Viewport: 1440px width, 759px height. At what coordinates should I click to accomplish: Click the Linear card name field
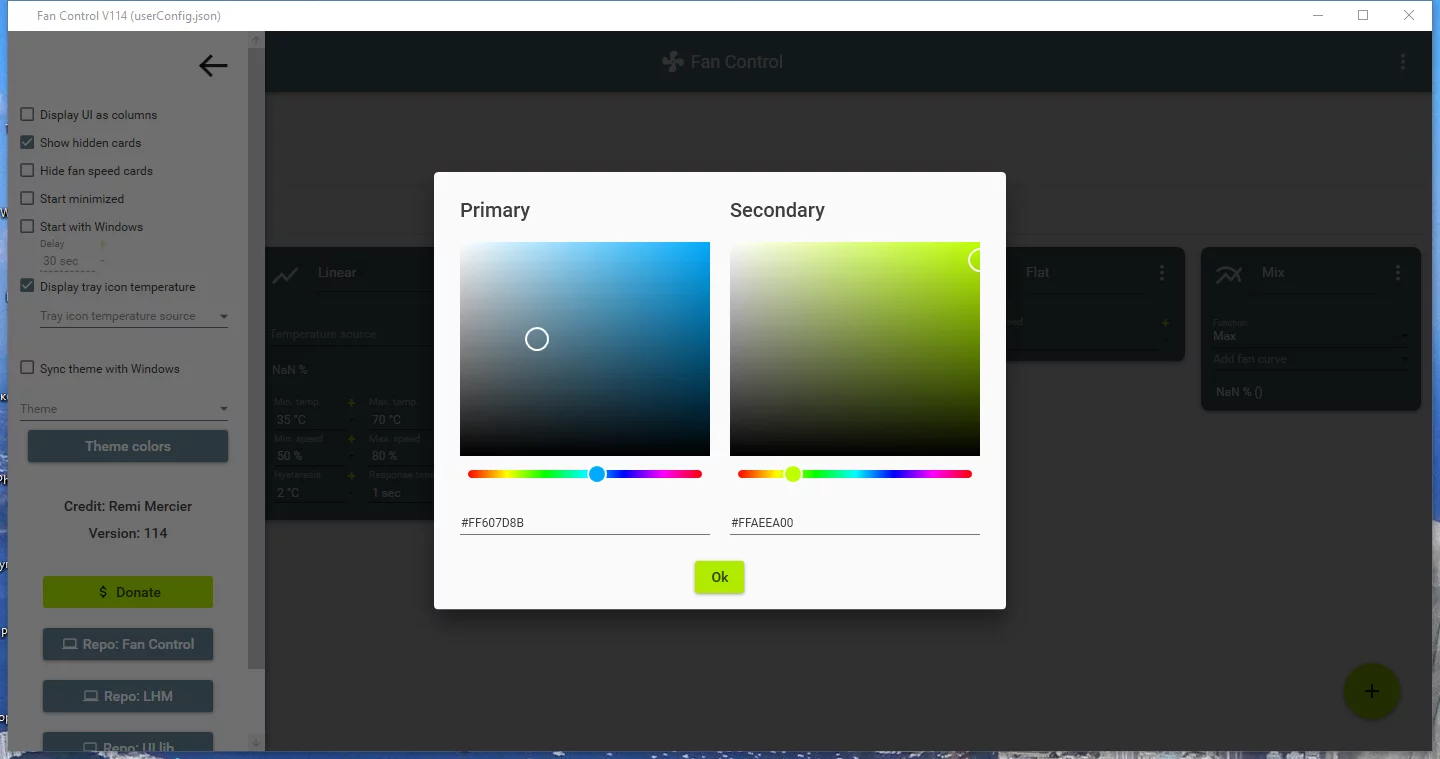pos(375,273)
